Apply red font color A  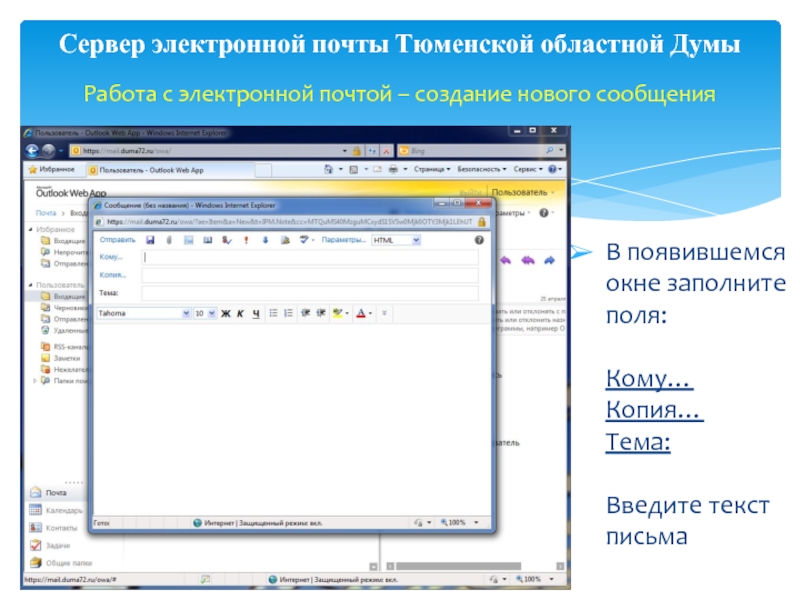[361, 313]
